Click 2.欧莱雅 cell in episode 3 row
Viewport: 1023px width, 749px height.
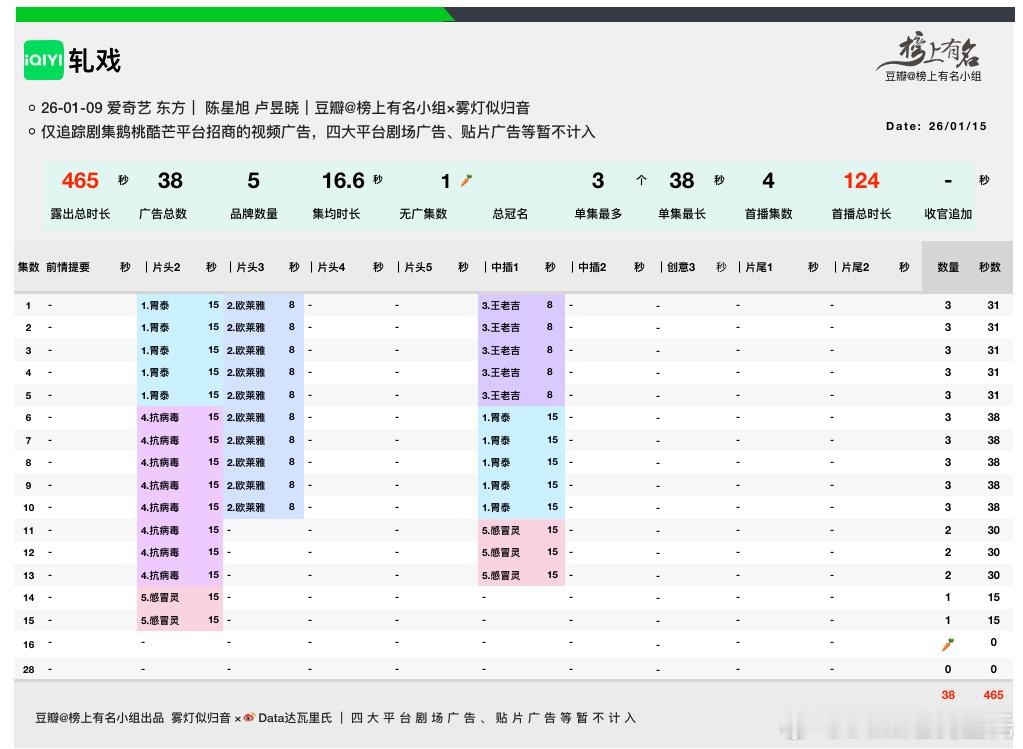click(246, 350)
